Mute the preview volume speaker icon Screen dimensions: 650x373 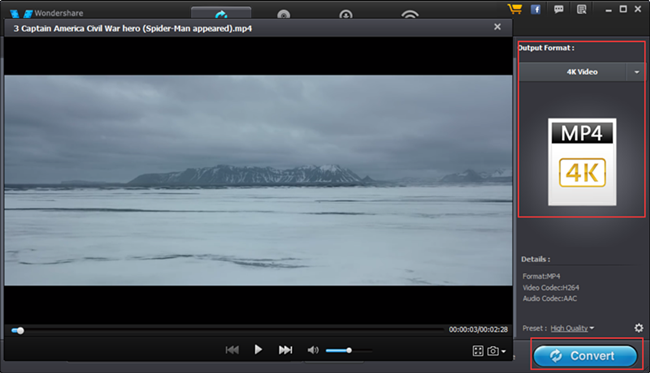pyautogui.click(x=313, y=350)
